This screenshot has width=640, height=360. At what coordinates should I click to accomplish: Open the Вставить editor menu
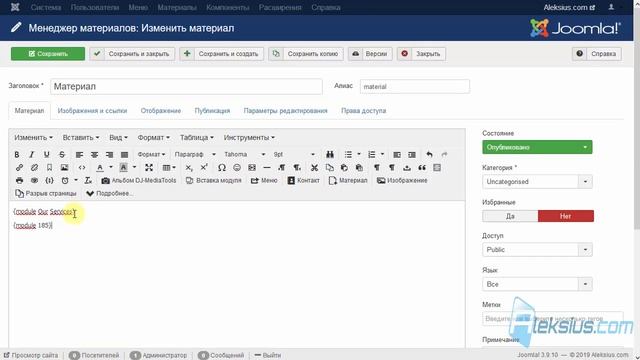coord(81,138)
